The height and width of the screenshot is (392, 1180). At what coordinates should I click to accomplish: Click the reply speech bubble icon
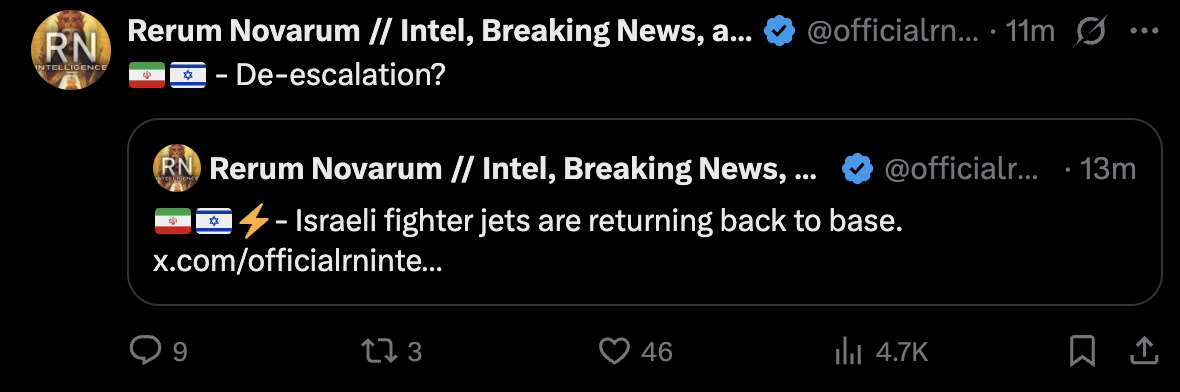point(145,351)
